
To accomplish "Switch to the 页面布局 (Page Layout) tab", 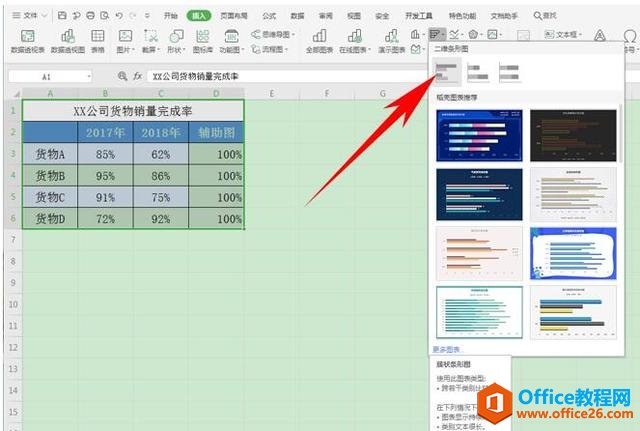I will tap(234, 16).
